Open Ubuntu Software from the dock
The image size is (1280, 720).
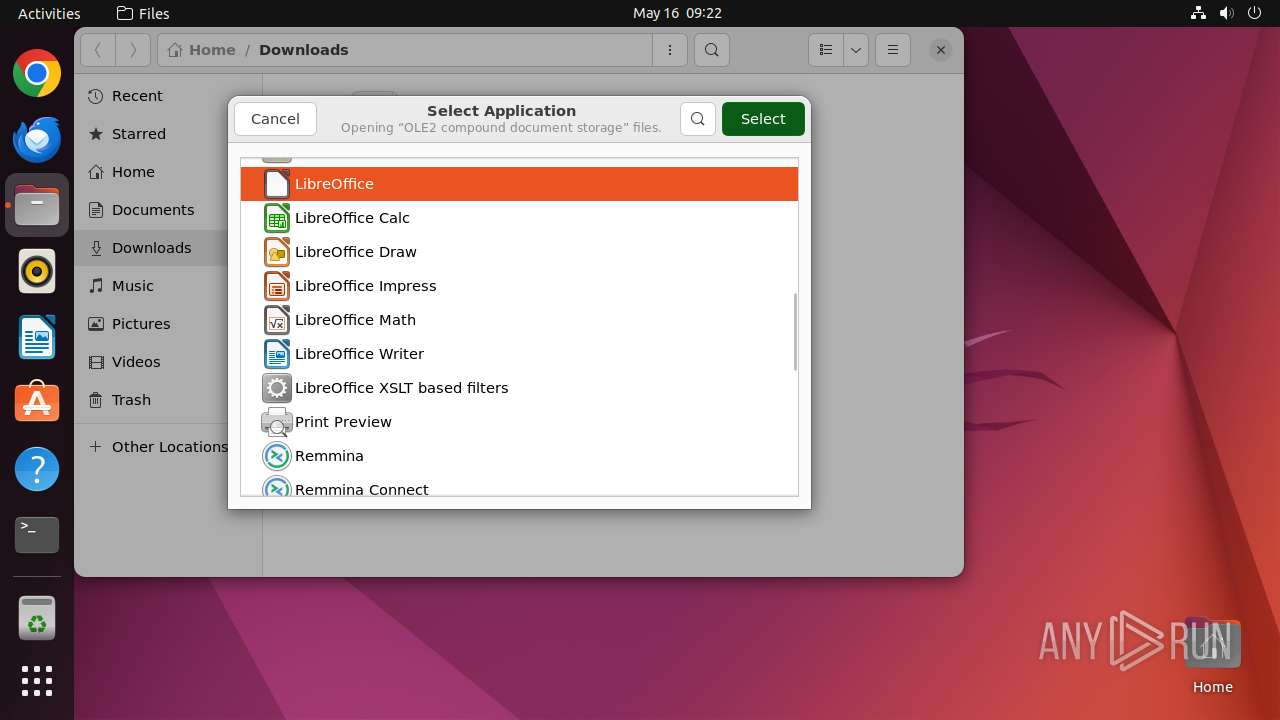37,403
